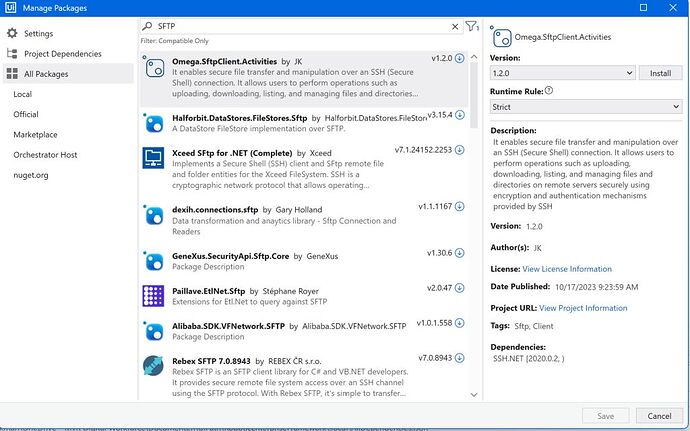Select the GeneXus.SecurityApi.Sftp.Core package title
The width and height of the screenshot is (690, 431).
[x=231, y=256]
